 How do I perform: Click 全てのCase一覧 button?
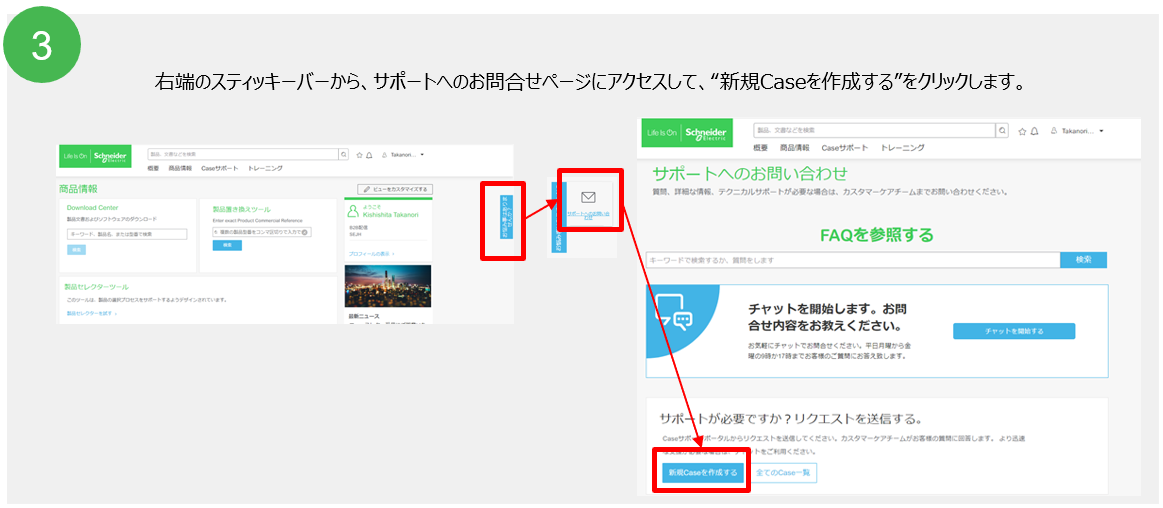click(x=784, y=472)
